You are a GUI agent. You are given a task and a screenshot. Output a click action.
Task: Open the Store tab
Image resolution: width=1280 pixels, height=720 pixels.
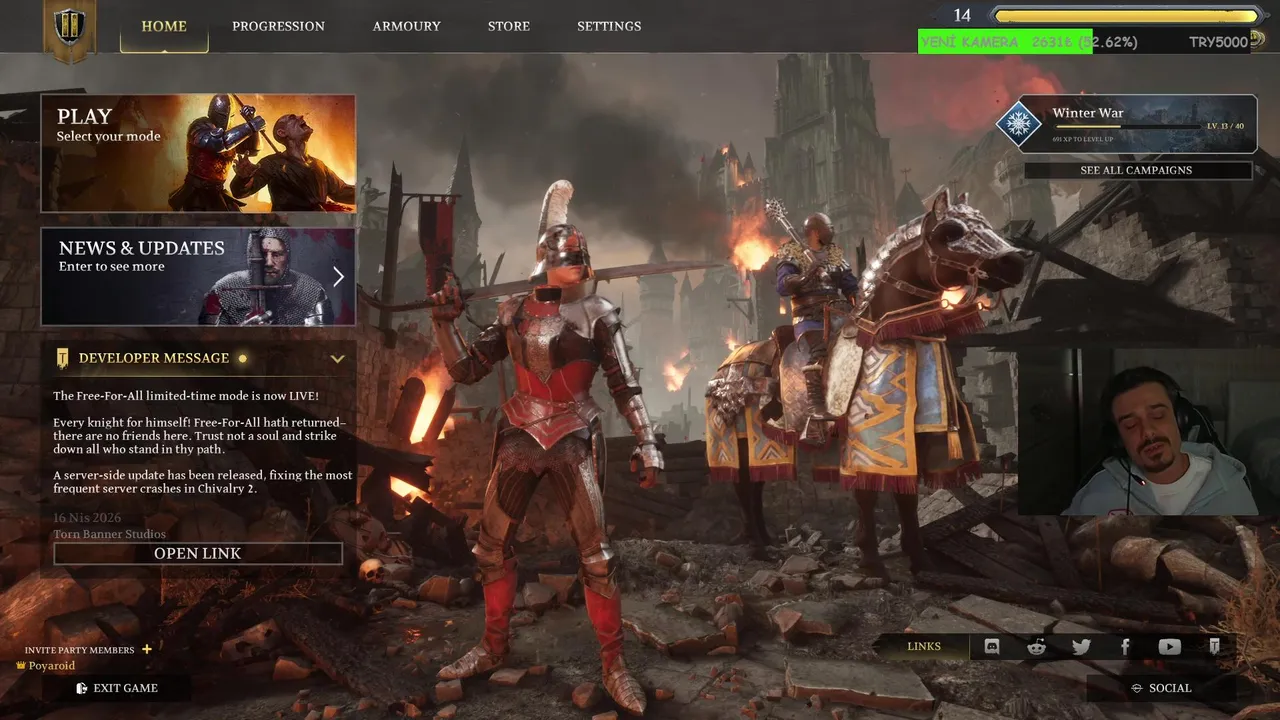point(509,26)
